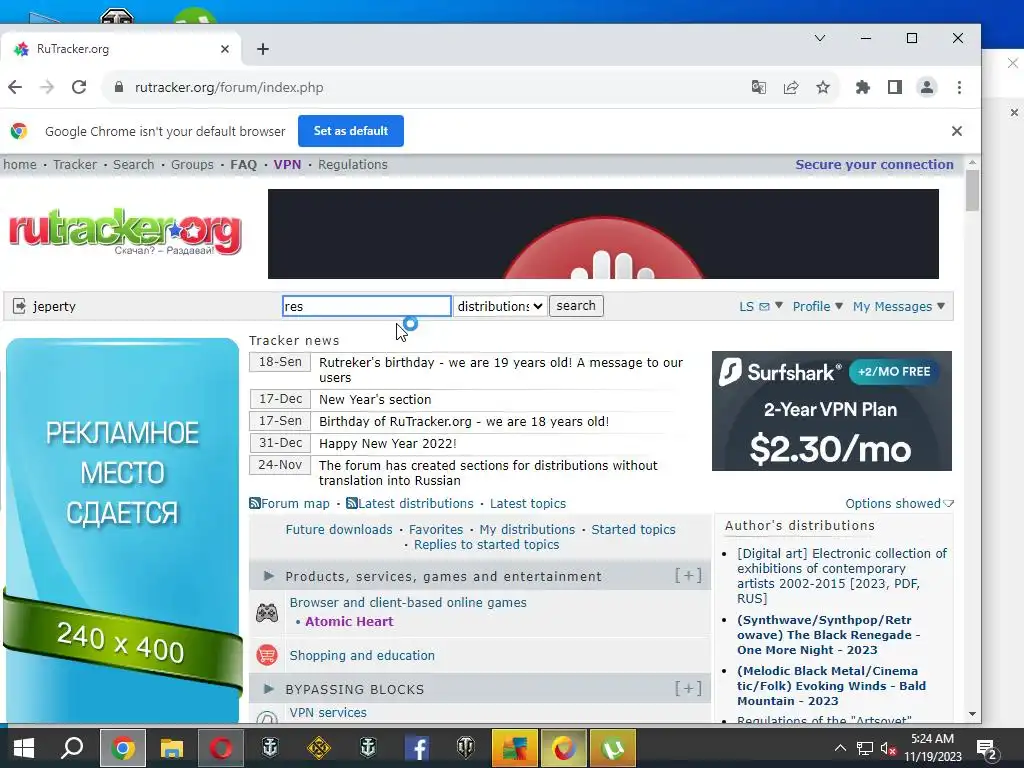Launch Opera from the taskbar

click(x=221, y=748)
